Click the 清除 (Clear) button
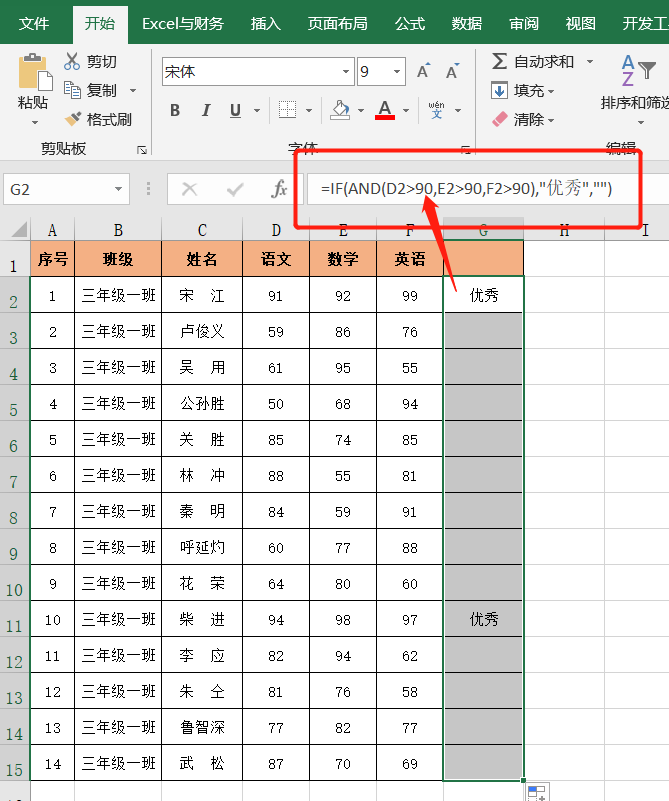 click(520, 119)
